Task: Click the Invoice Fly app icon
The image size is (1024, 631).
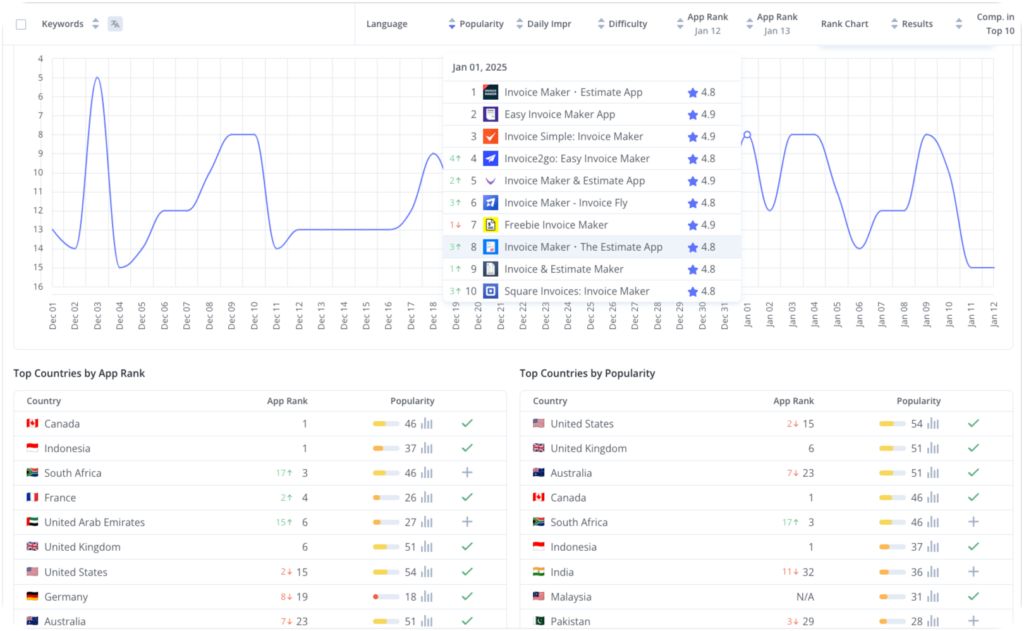Action: coord(490,203)
